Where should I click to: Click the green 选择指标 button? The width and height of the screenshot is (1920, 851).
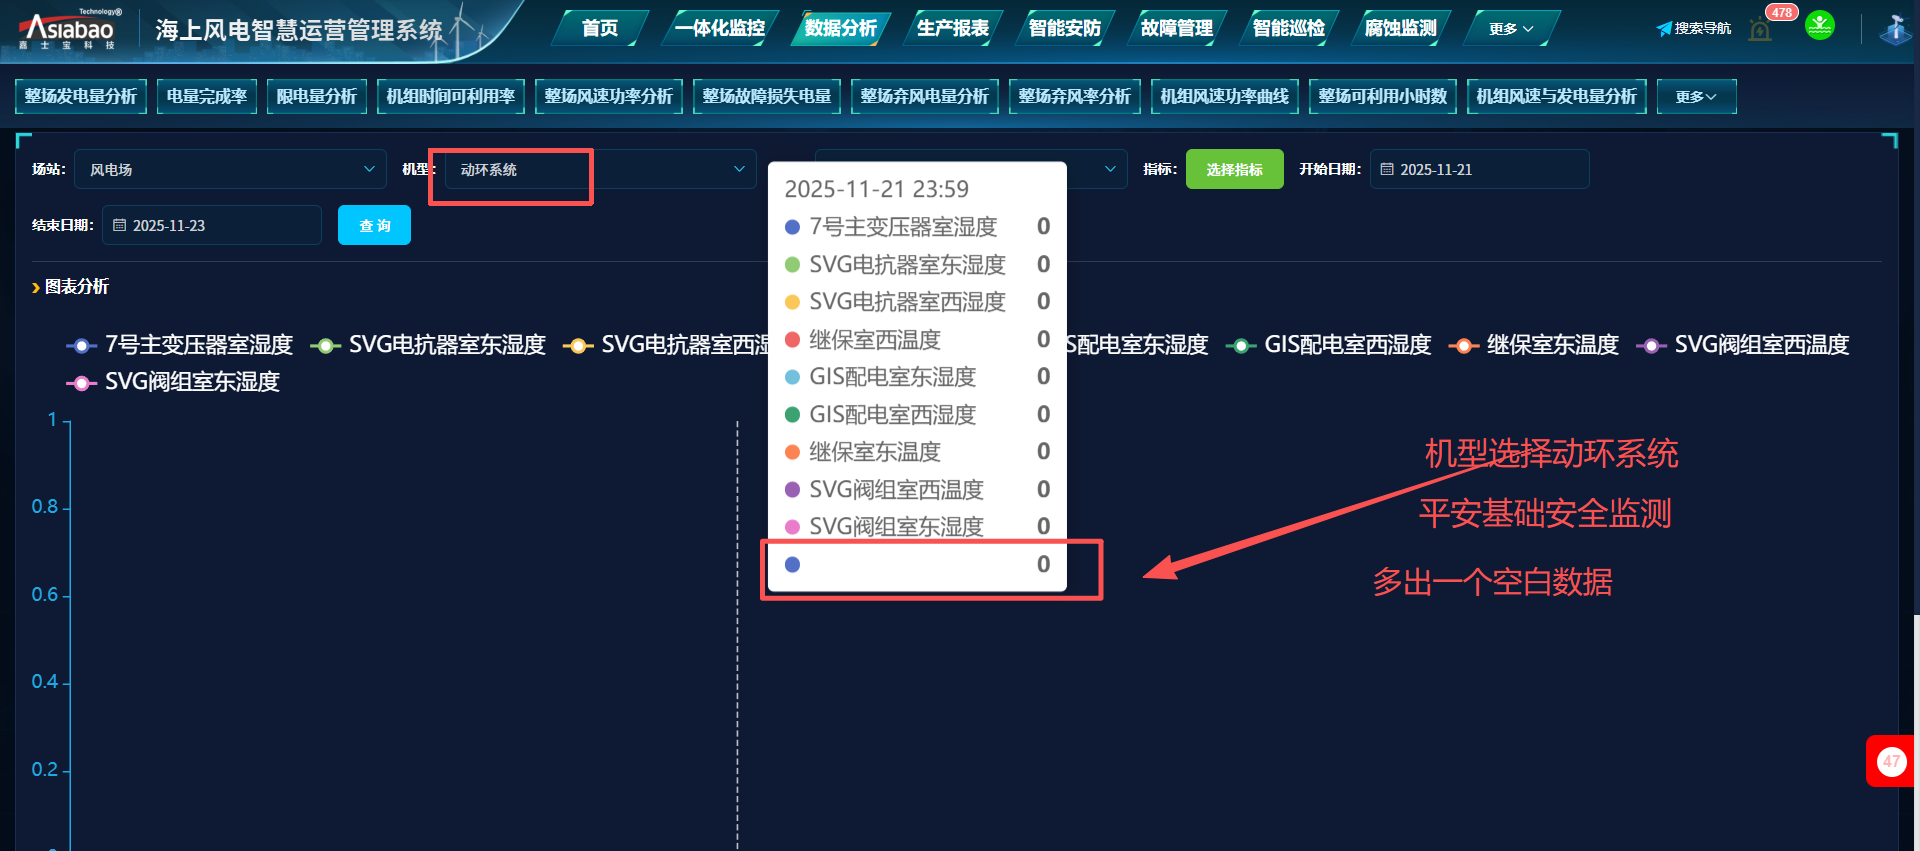1234,170
